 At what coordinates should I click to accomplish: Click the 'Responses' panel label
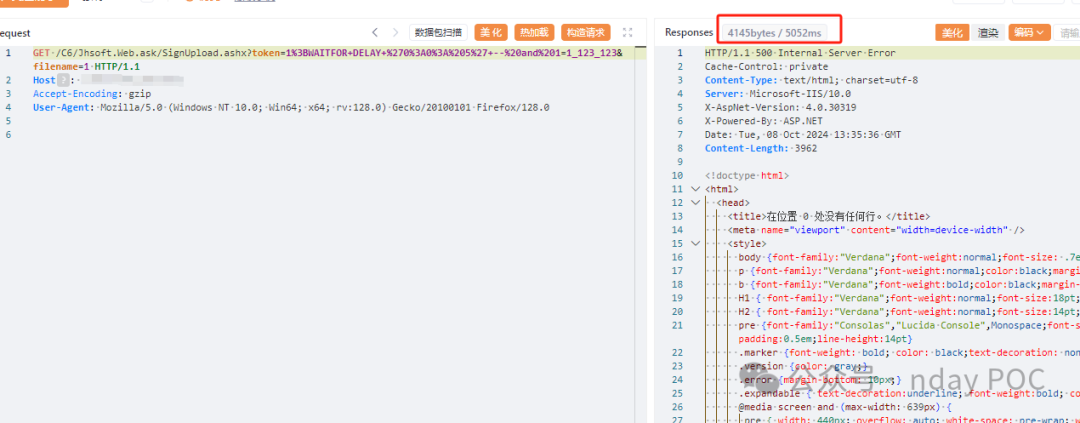[x=689, y=32]
